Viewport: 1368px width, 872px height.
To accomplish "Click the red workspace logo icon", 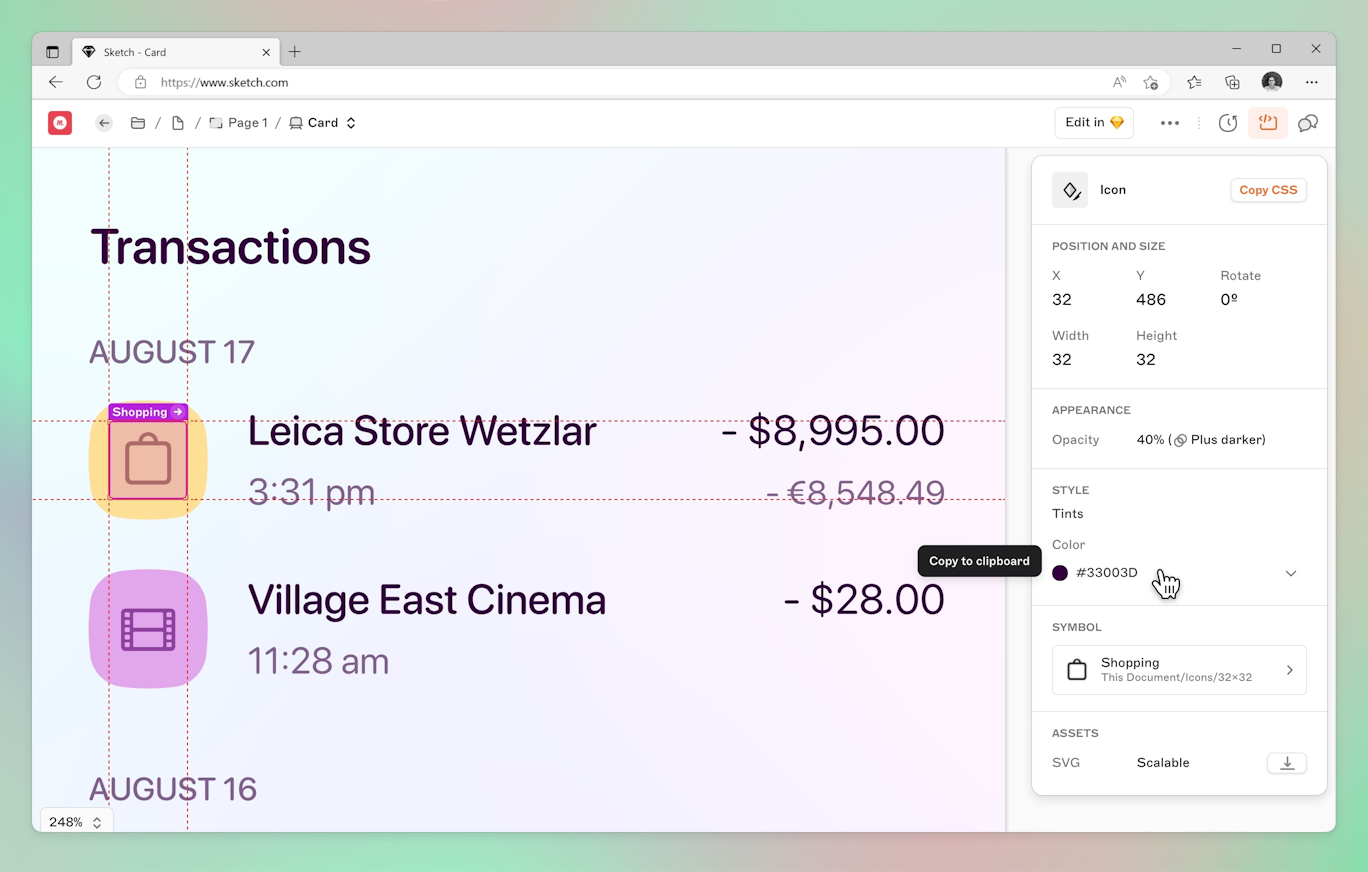I will click(60, 123).
